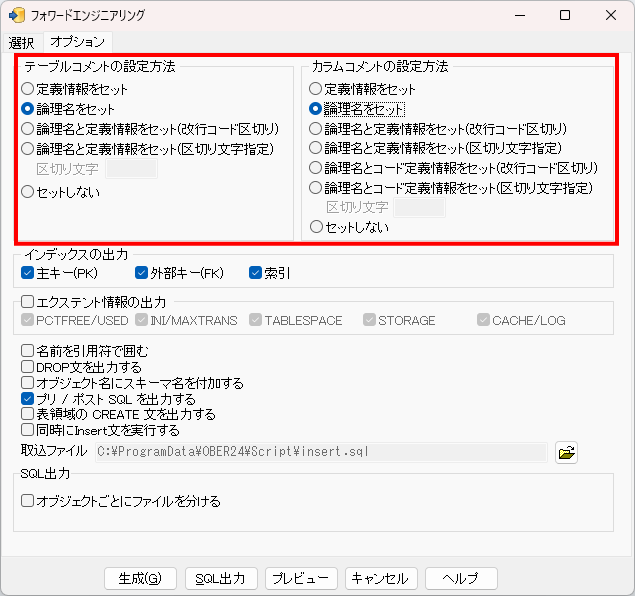Maximize the フォワードエンジニアリング window
Image resolution: width=635 pixels, height=596 pixels.
coord(565,15)
